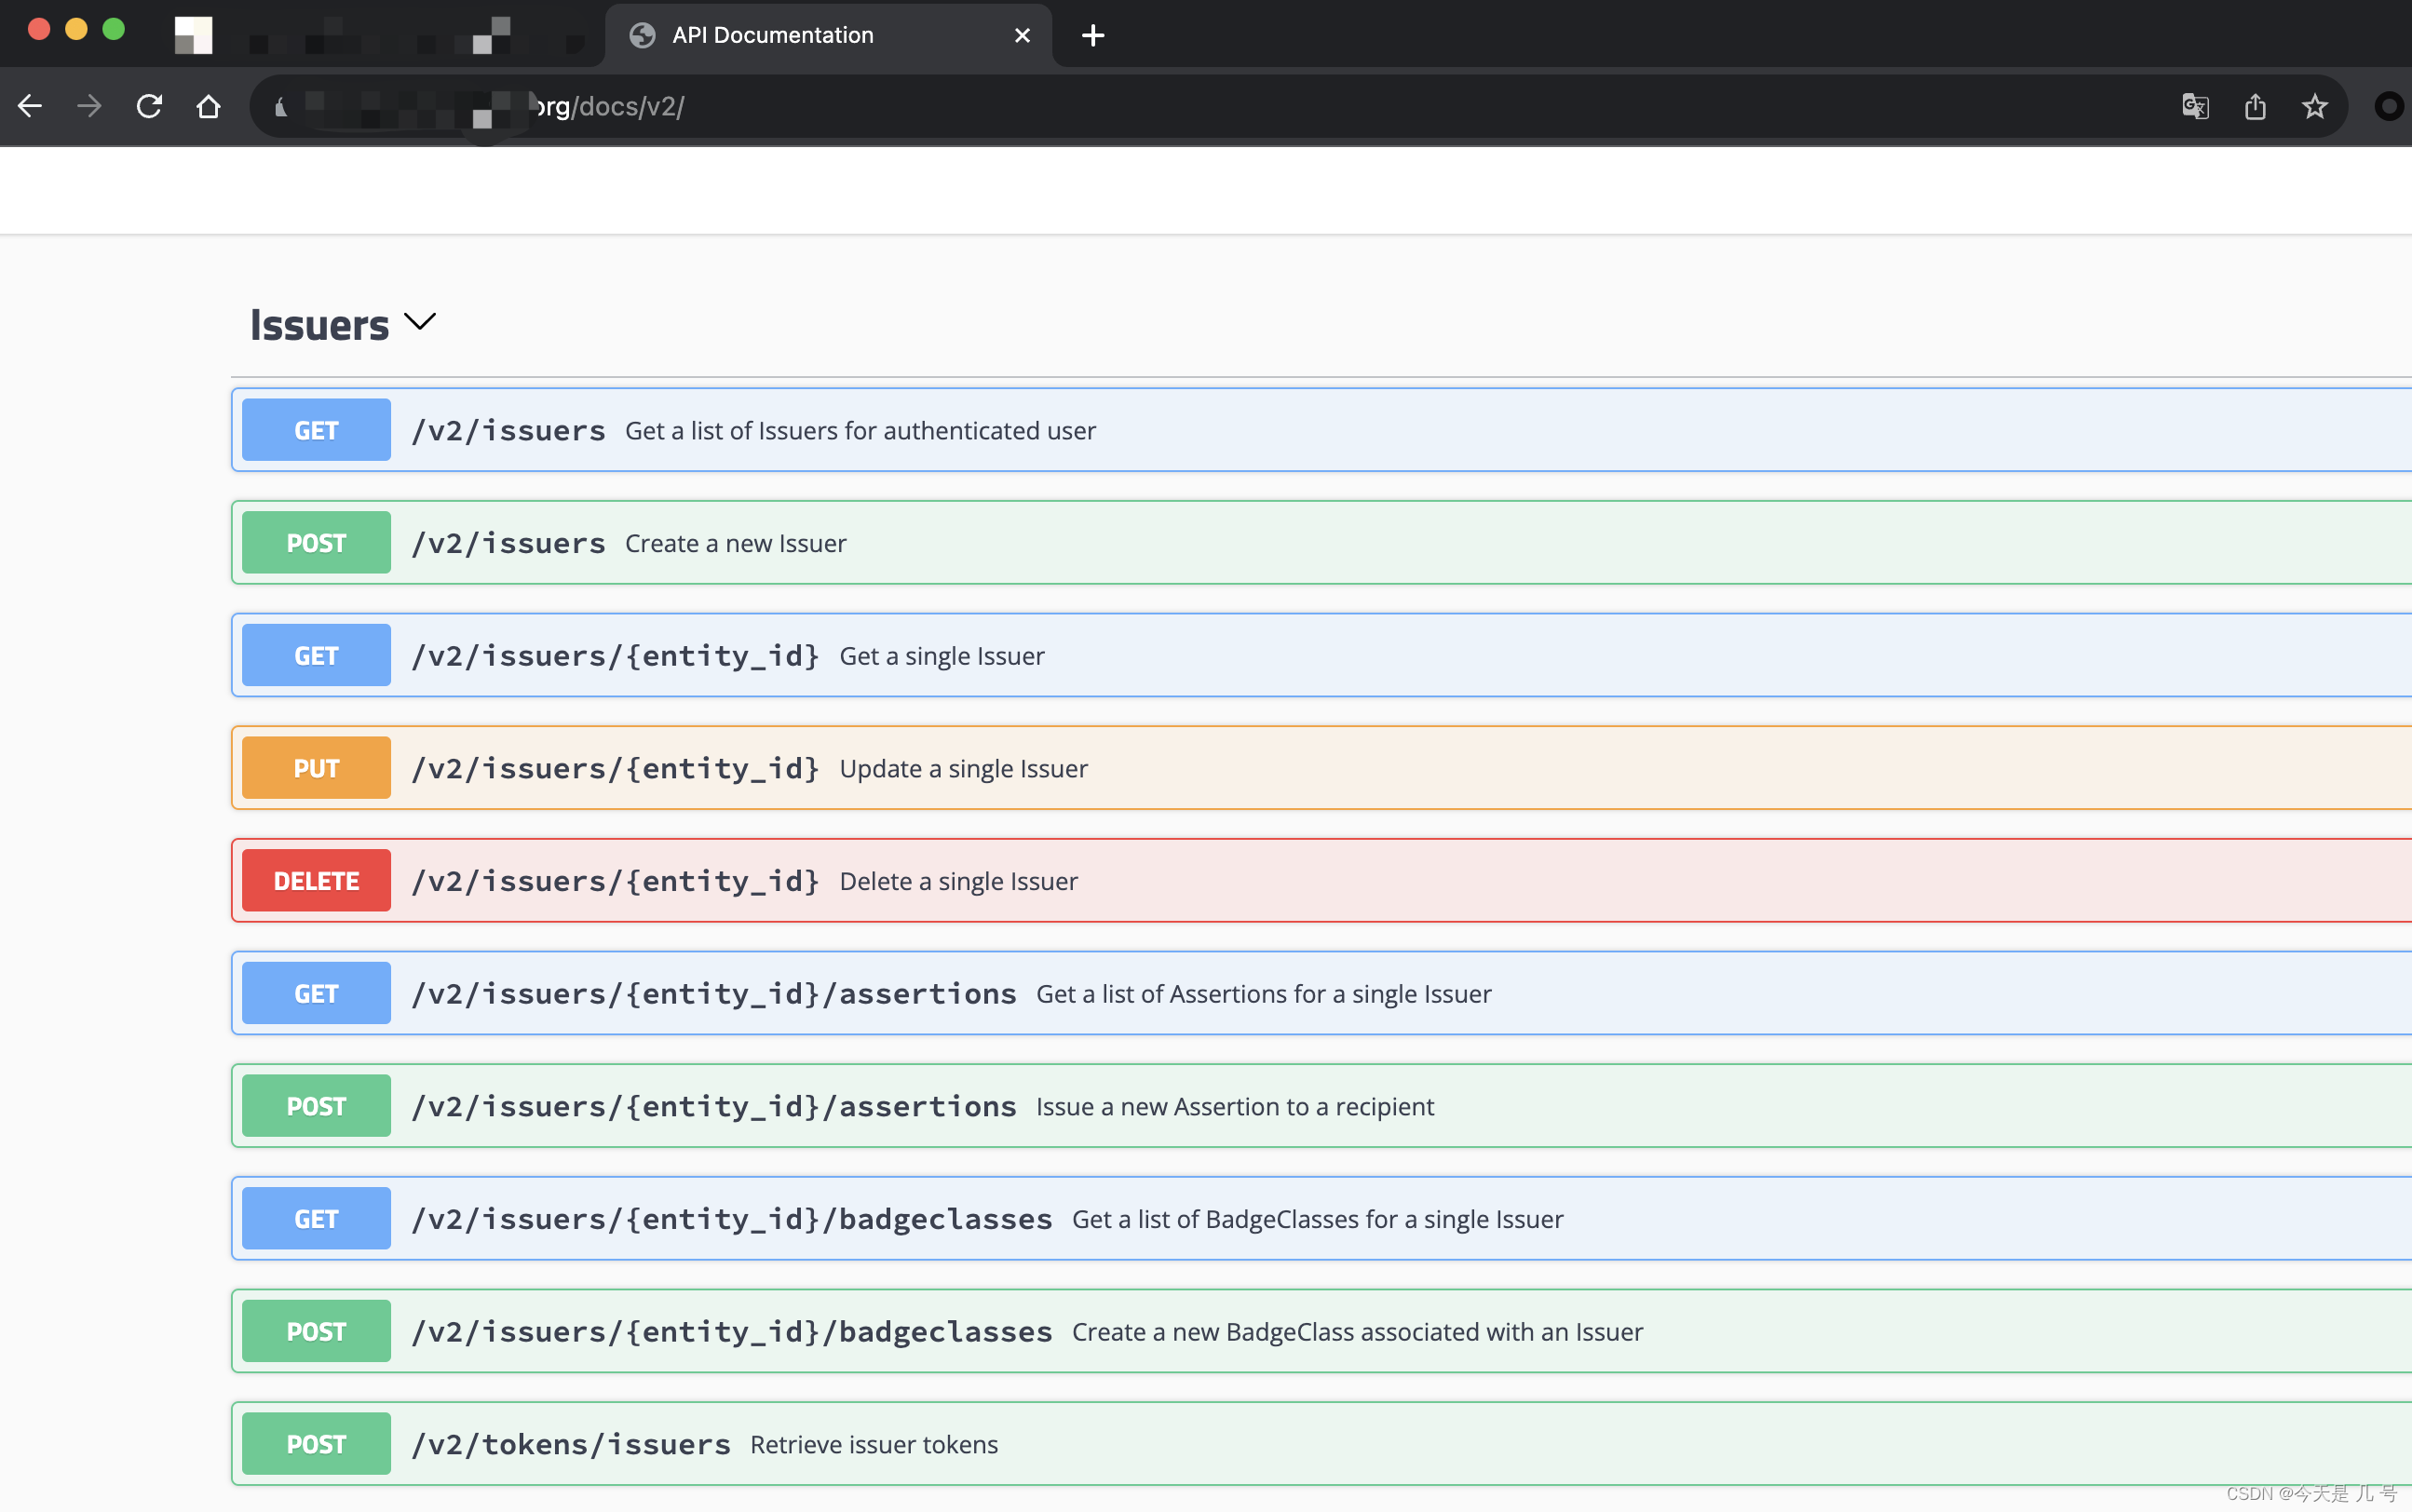Click the Issuers section heading

point(319,325)
